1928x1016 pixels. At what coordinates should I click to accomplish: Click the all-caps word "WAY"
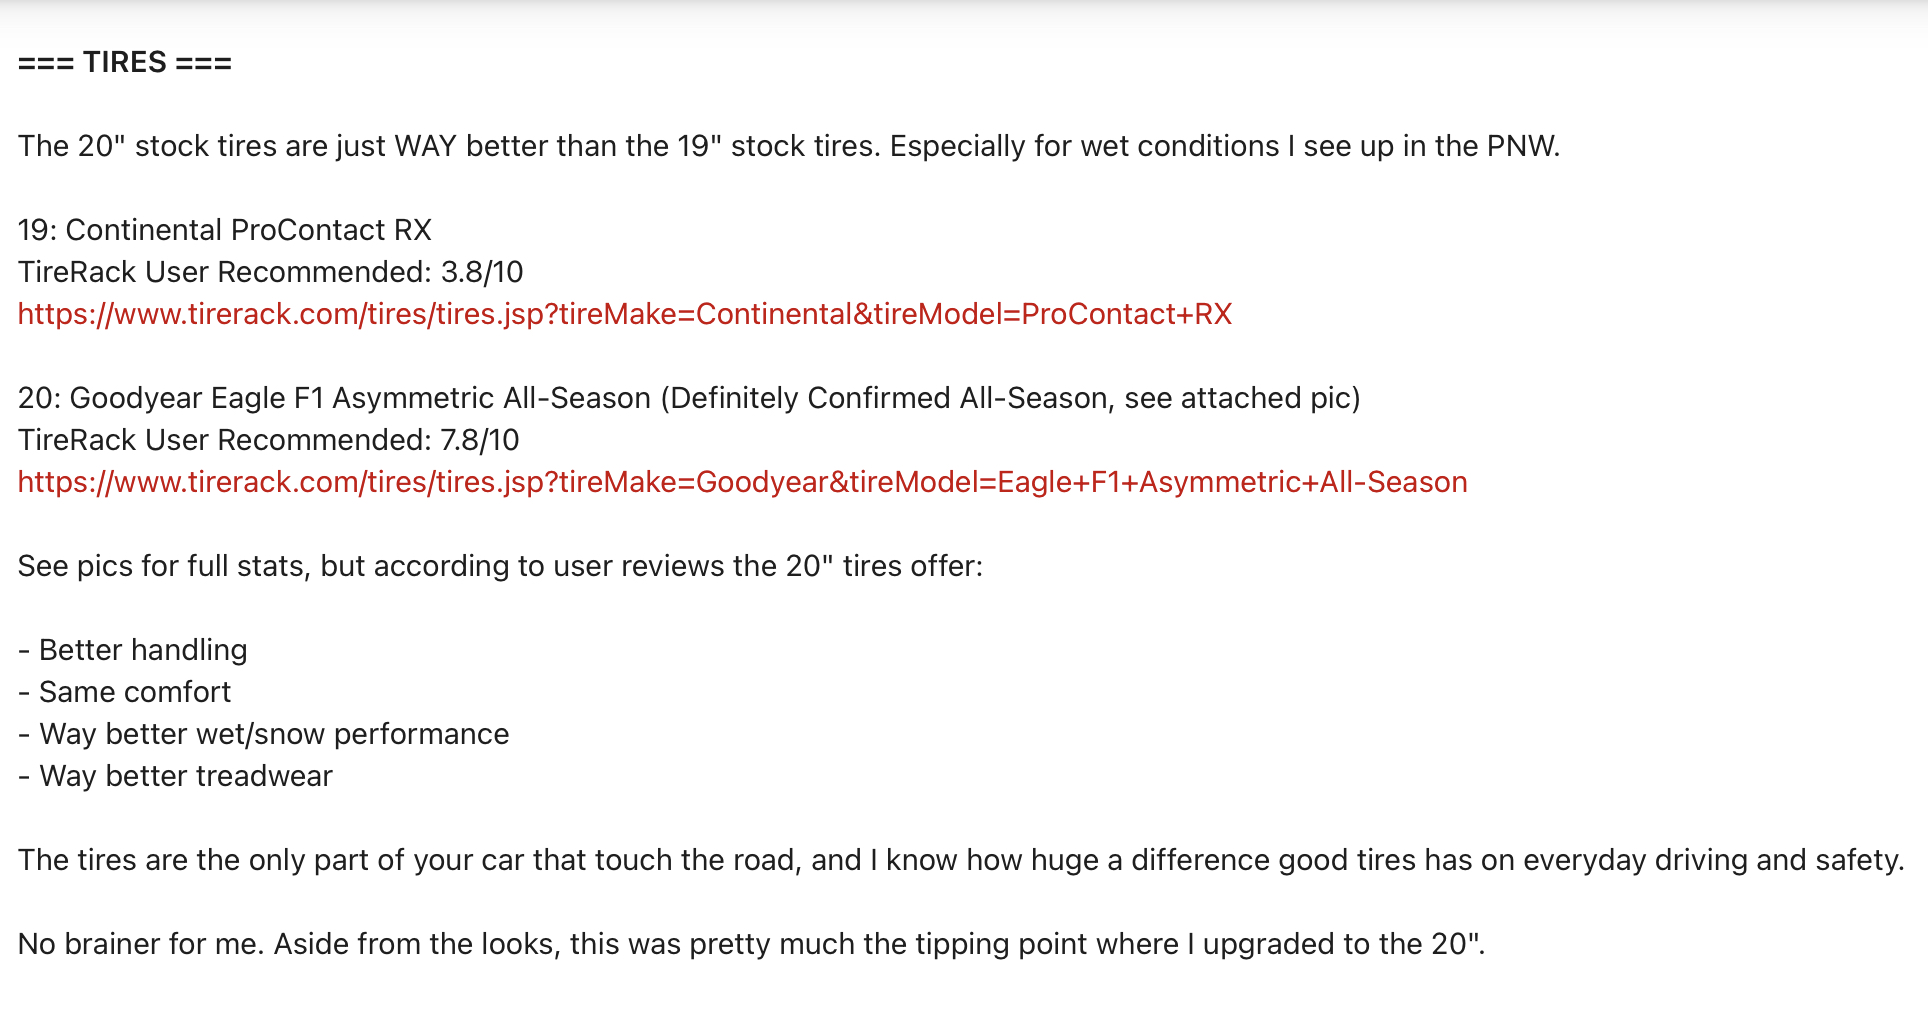tap(425, 146)
